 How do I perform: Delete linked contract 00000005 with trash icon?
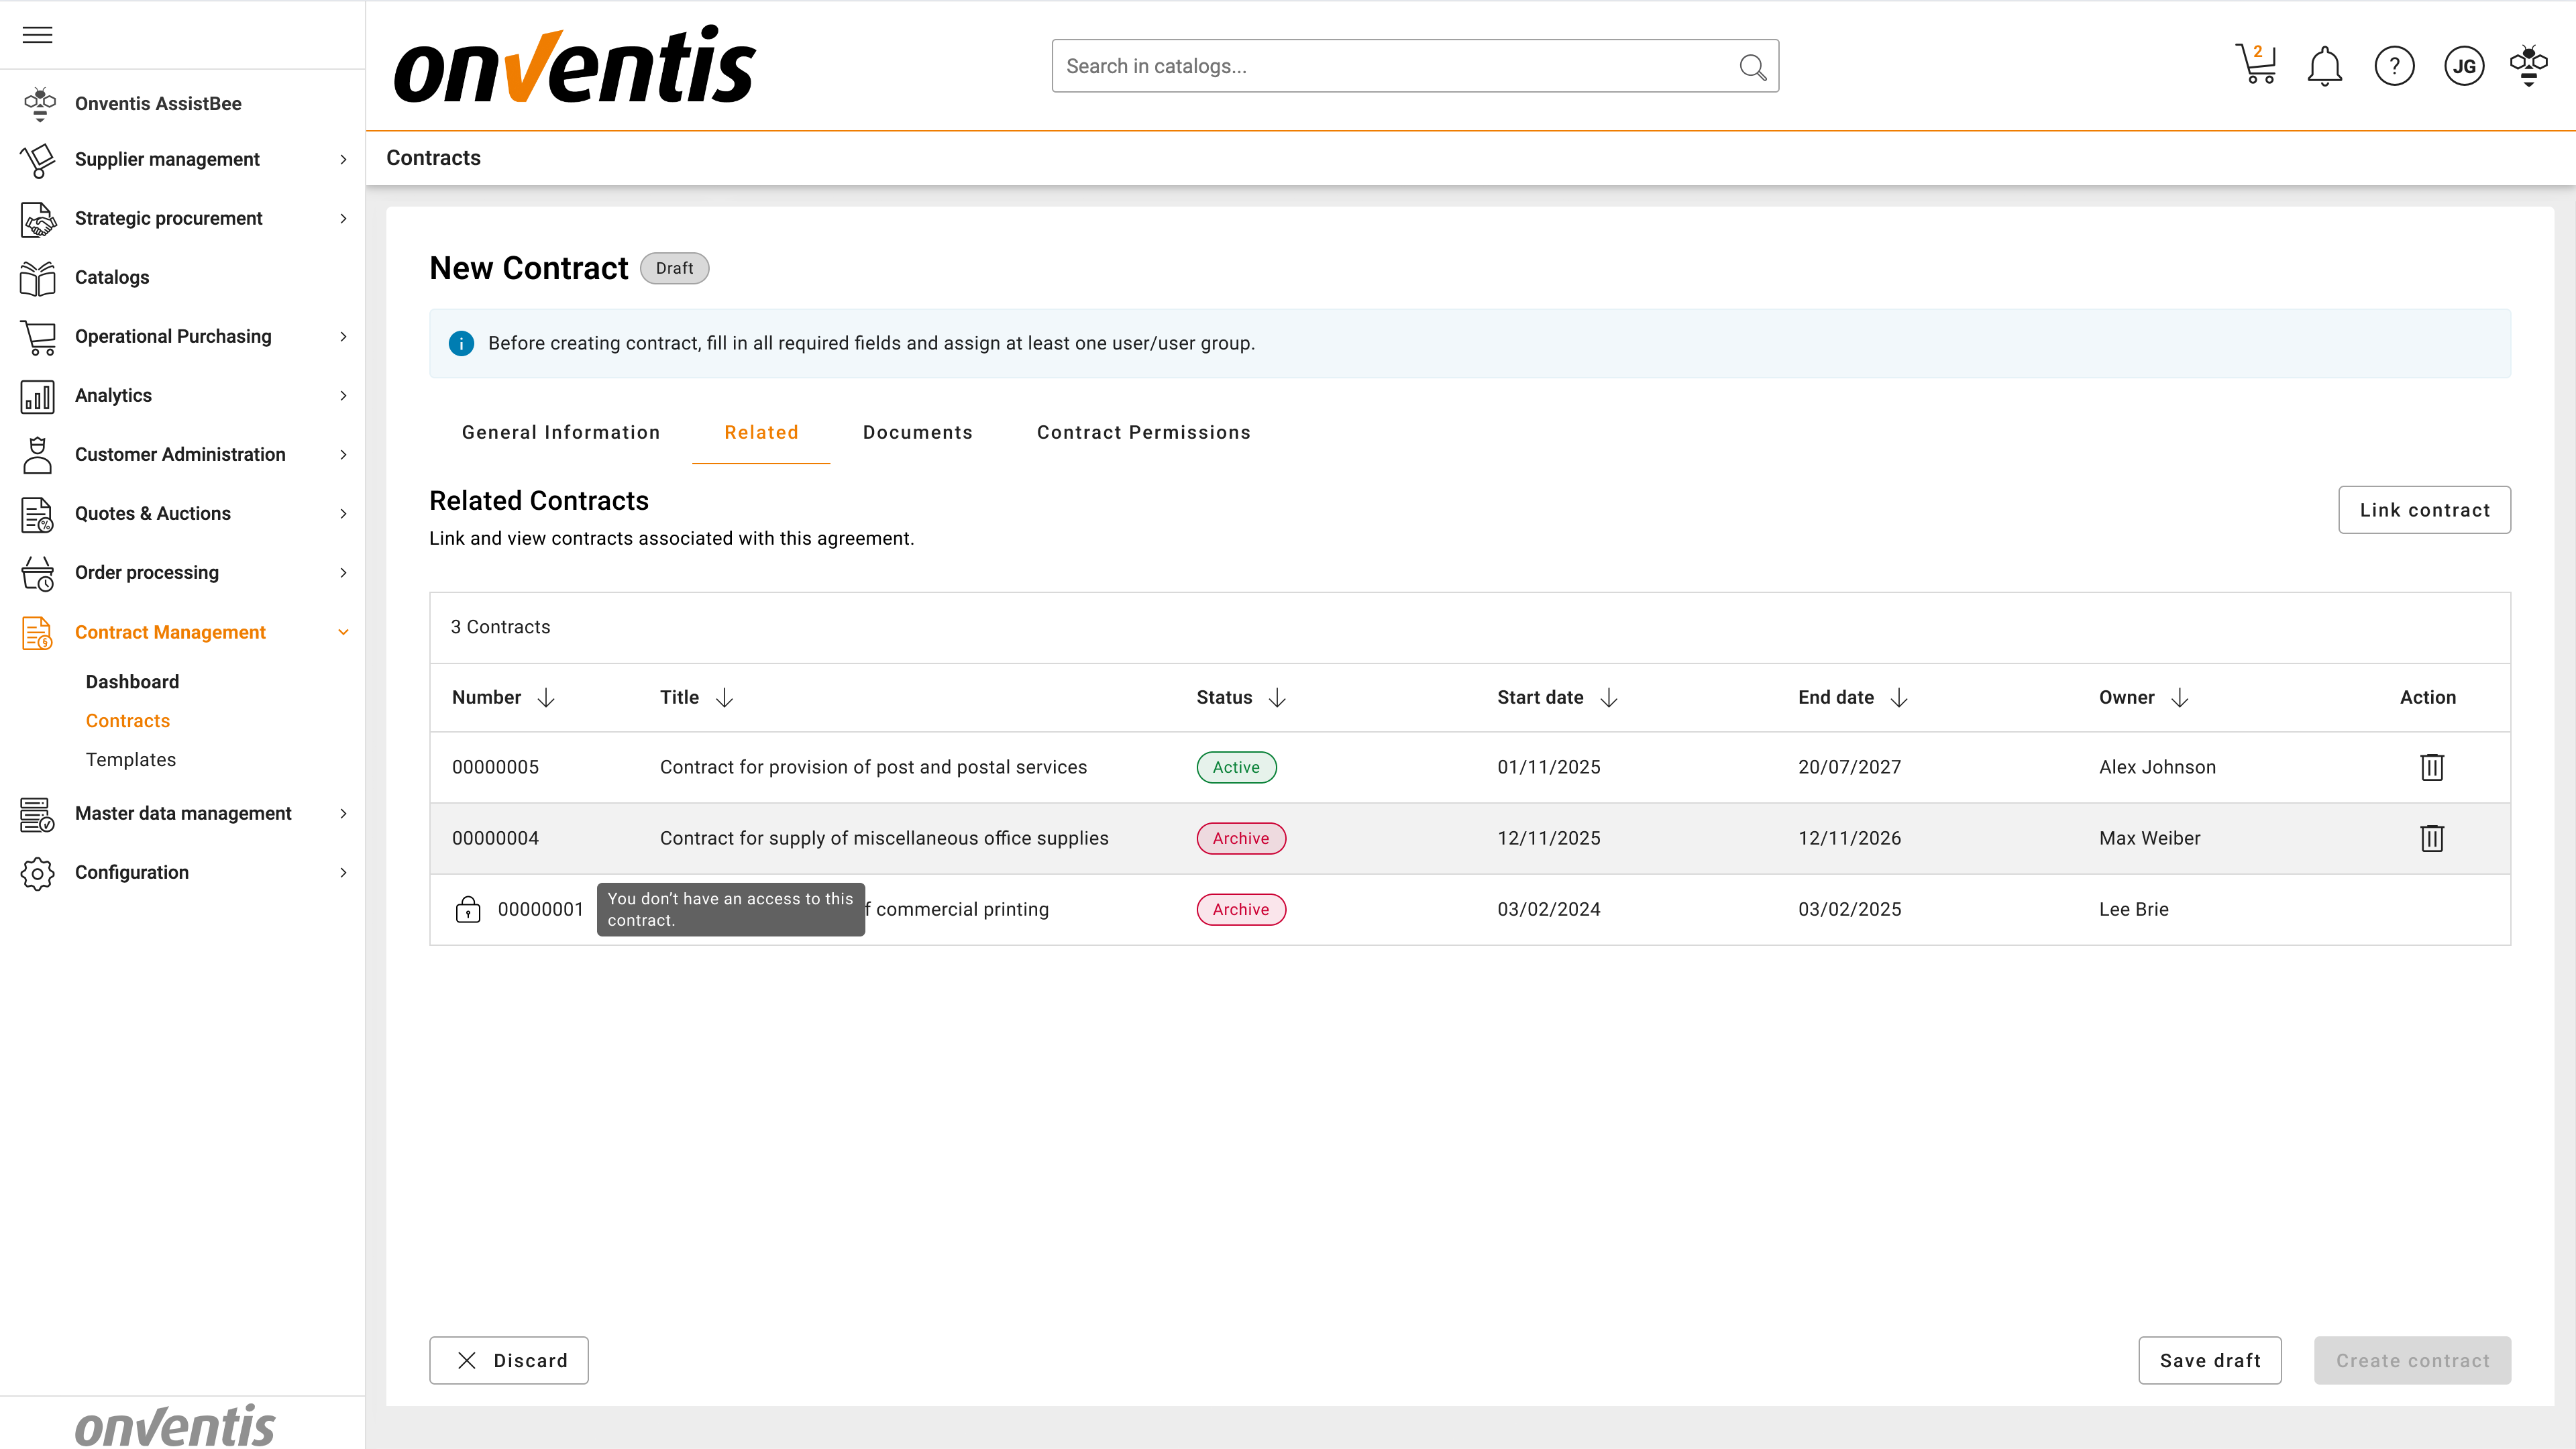point(2432,767)
